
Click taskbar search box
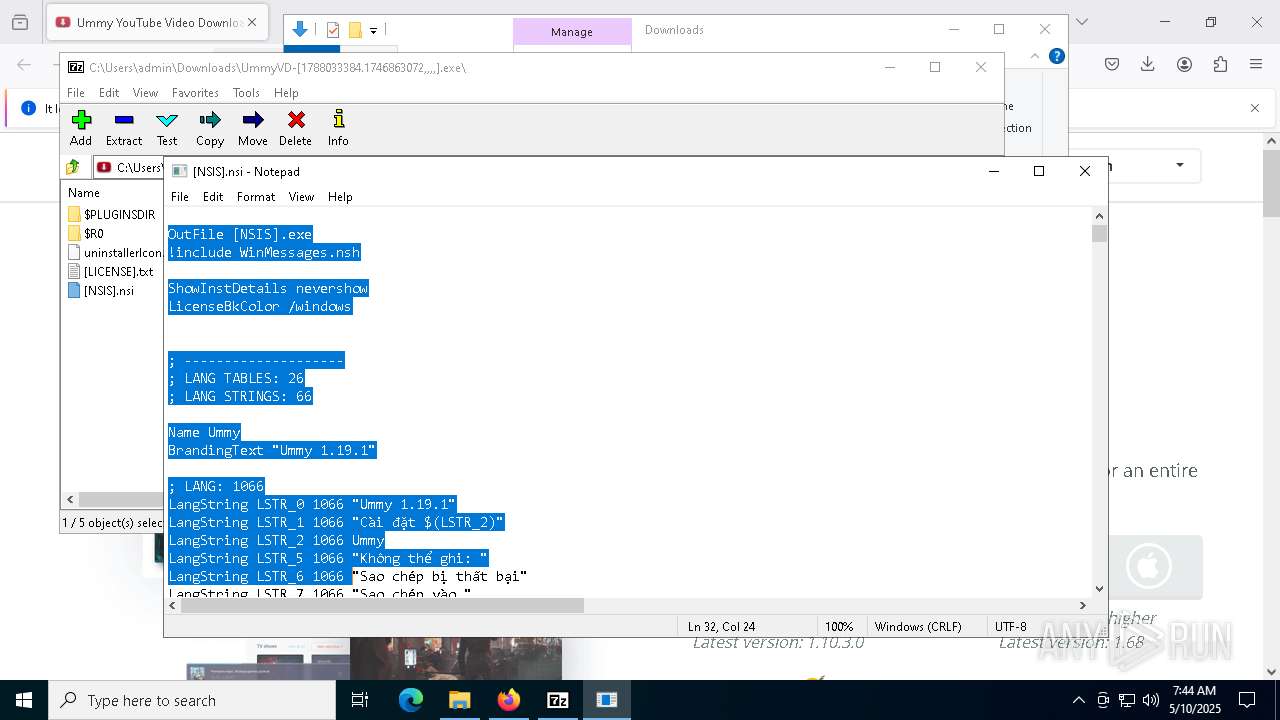click(x=192, y=700)
